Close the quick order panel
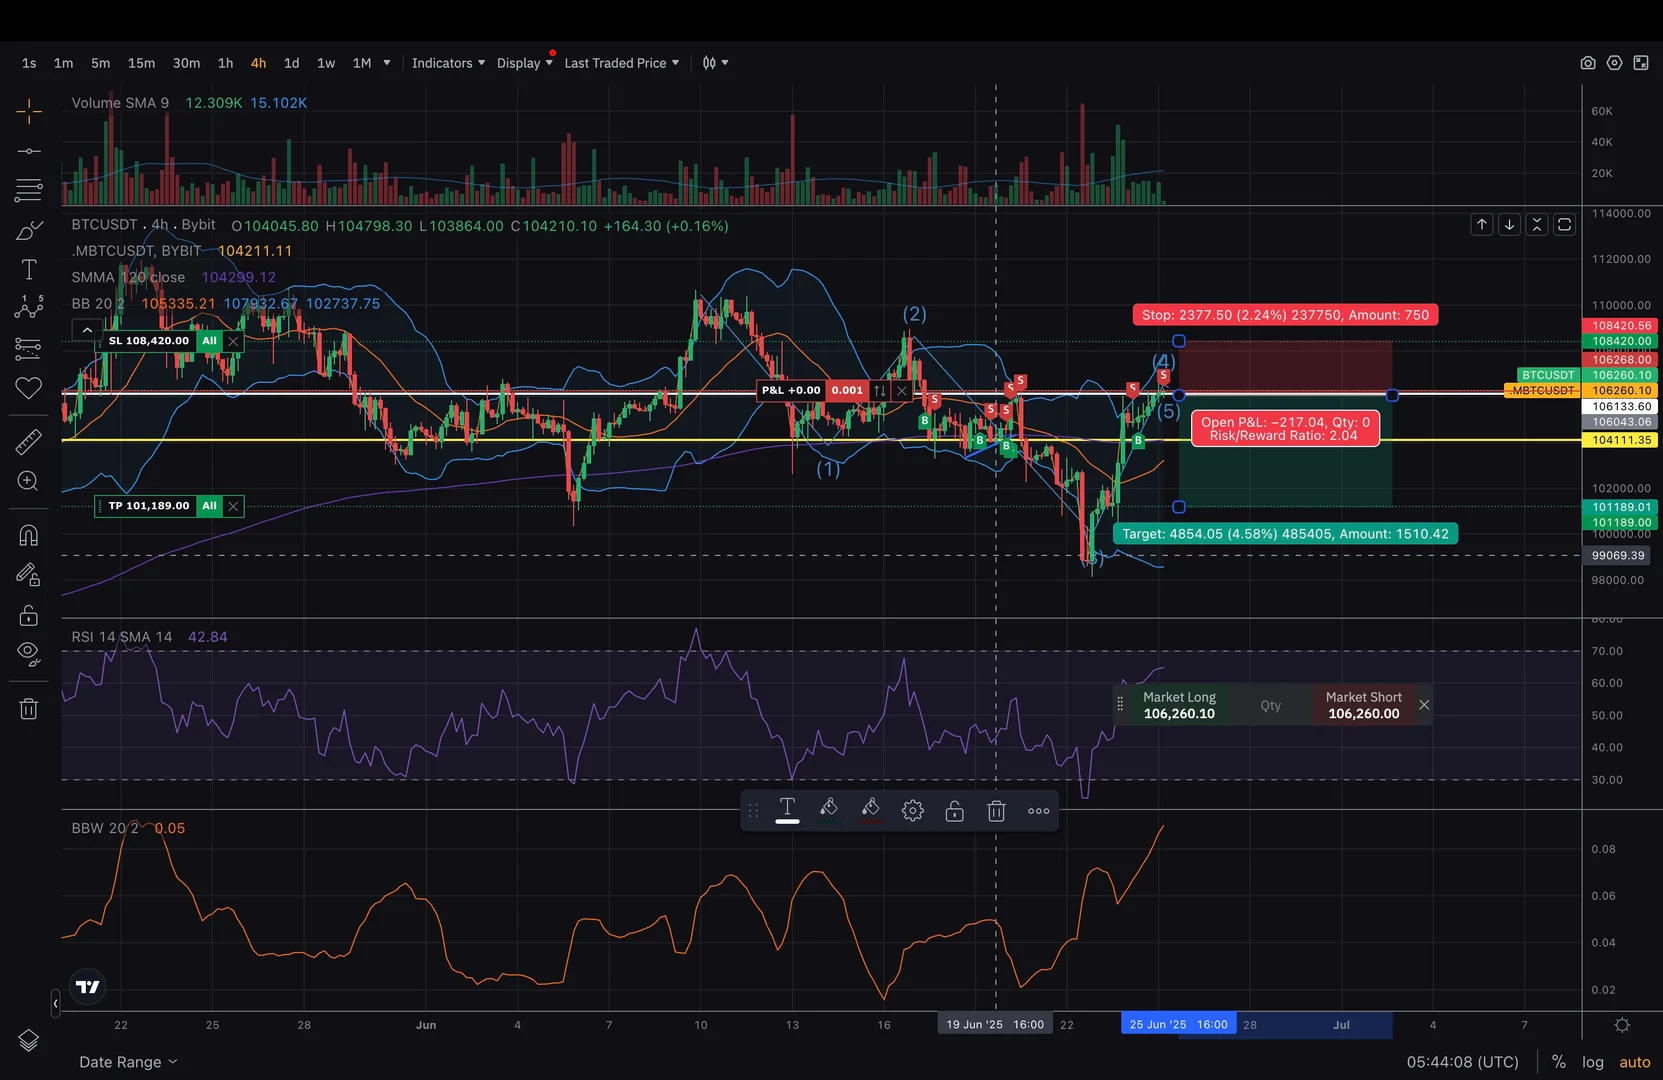Image resolution: width=1663 pixels, height=1080 pixels. [x=1424, y=705]
